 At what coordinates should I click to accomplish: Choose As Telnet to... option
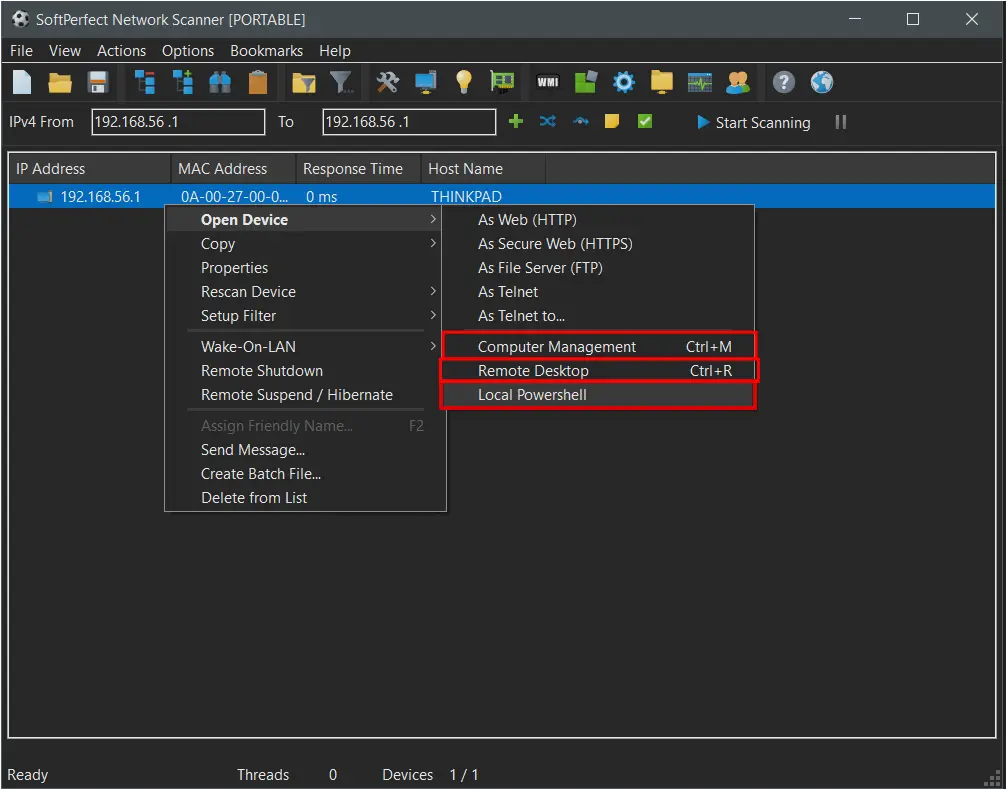[x=598, y=316]
